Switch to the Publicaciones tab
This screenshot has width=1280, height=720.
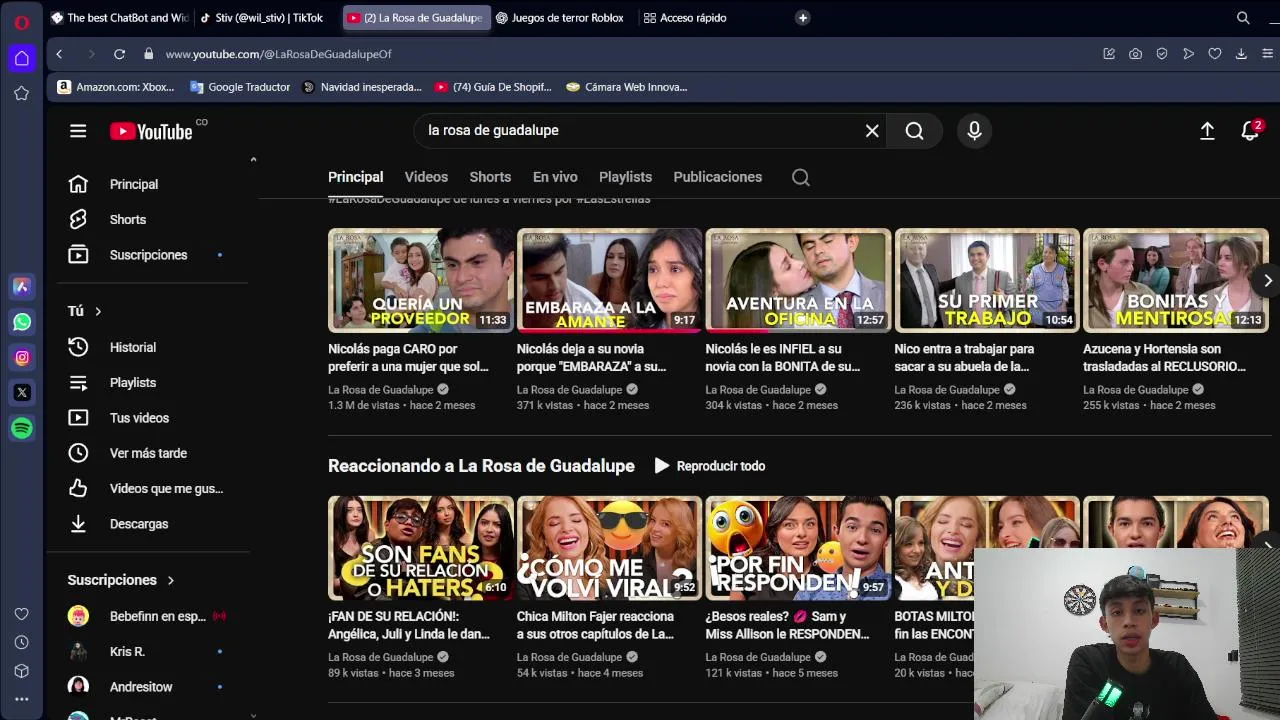(x=717, y=177)
